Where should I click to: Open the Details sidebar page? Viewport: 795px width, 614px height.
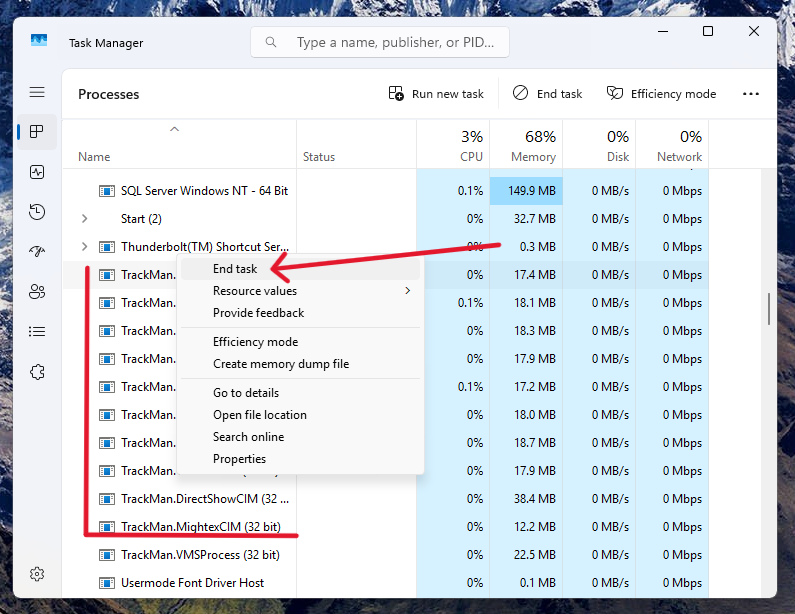[37, 332]
